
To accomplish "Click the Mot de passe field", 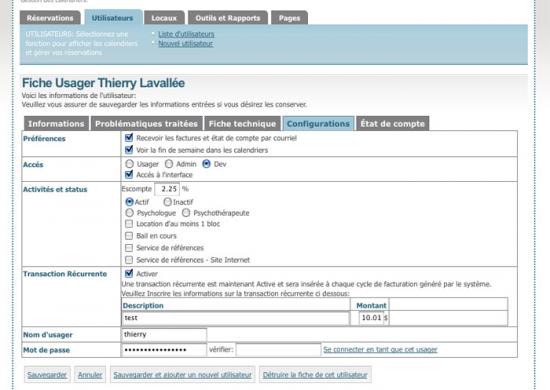I will (x=164, y=350).
